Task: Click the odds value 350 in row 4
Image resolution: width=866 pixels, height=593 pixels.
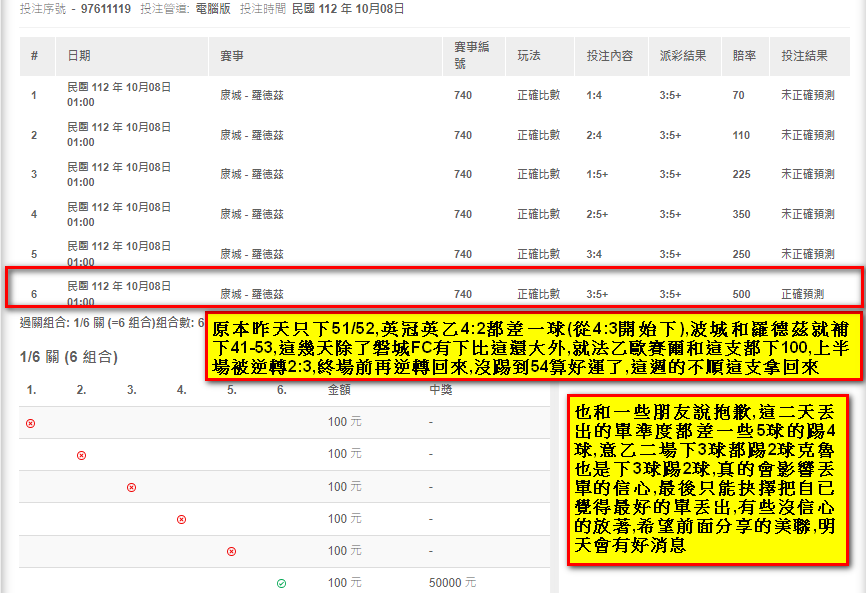Action: tap(741, 214)
